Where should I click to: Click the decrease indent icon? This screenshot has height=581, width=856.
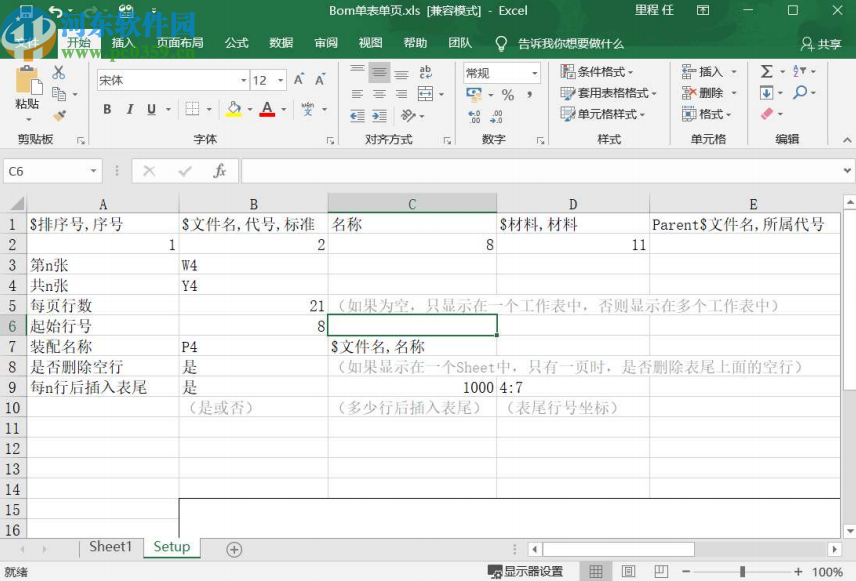357,116
